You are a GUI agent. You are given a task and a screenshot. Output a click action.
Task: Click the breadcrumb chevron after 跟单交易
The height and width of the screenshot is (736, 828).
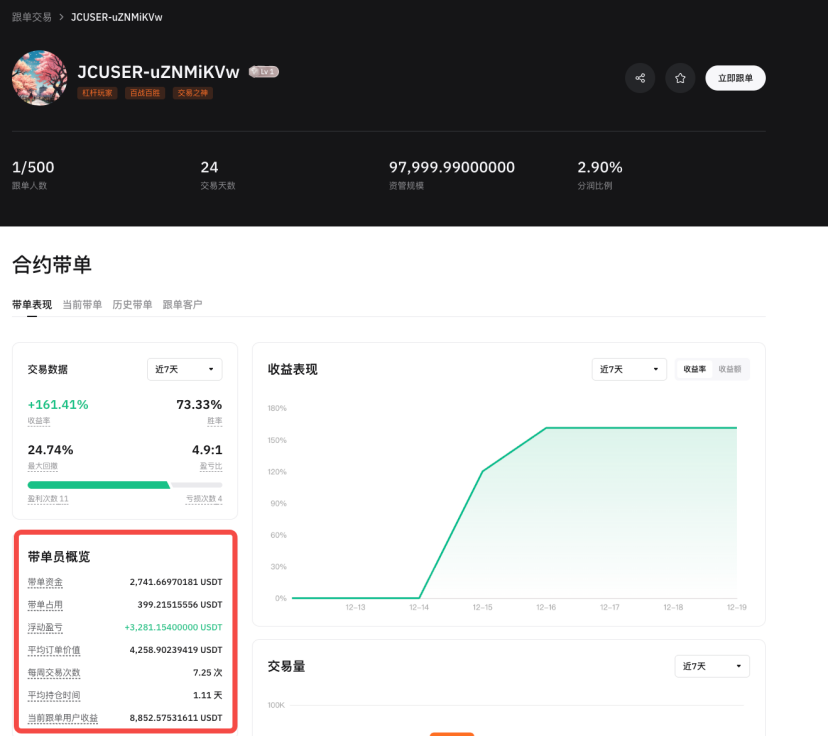[x=61, y=17]
